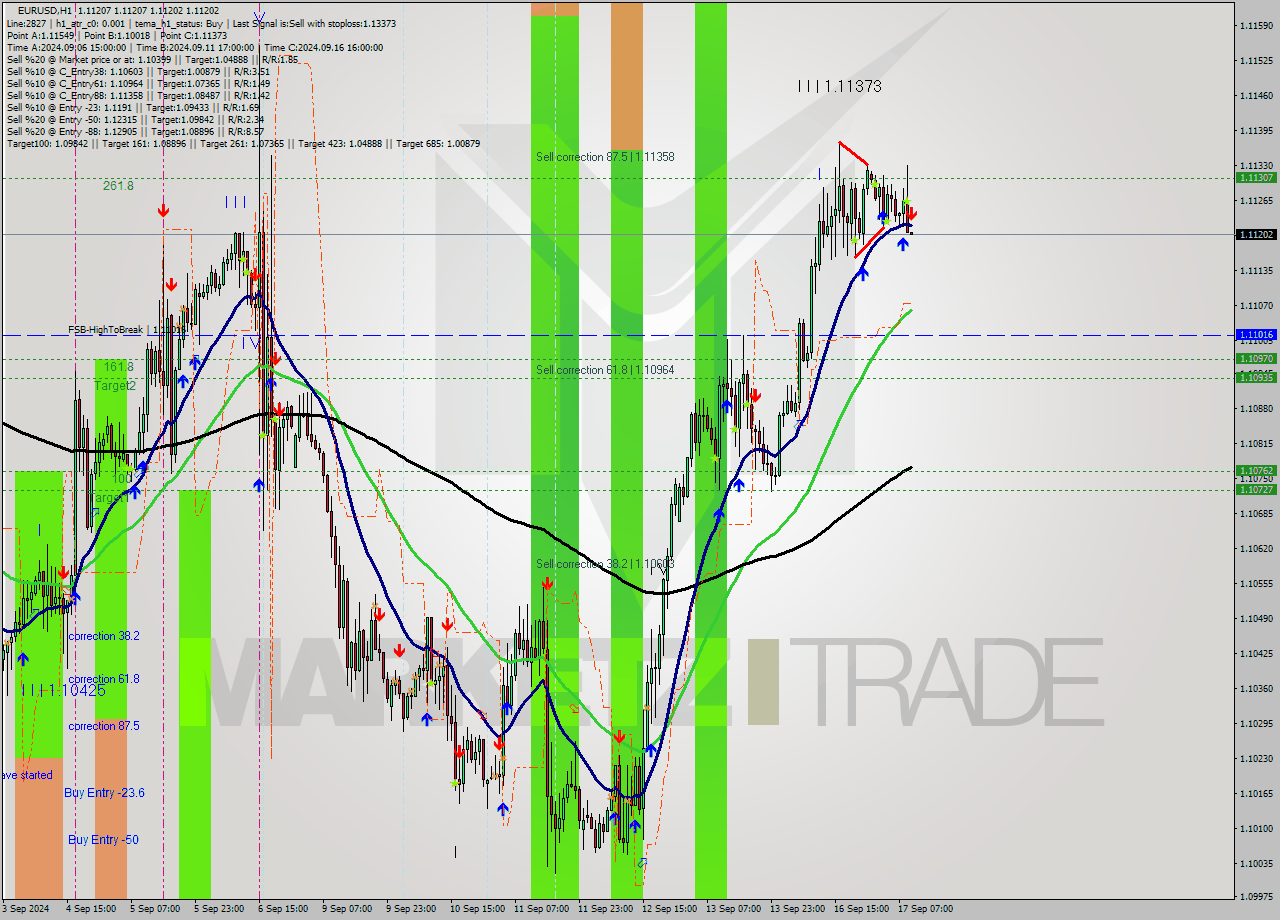1280x920 pixels.
Task: Click the green price tag 1.10727
Action: click(1256, 489)
